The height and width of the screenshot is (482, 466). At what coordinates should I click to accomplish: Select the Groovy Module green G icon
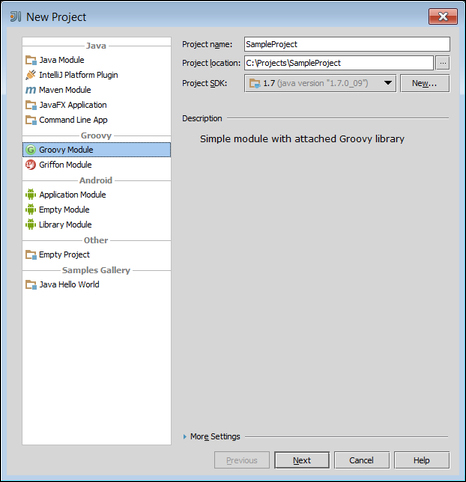point(31,150)
